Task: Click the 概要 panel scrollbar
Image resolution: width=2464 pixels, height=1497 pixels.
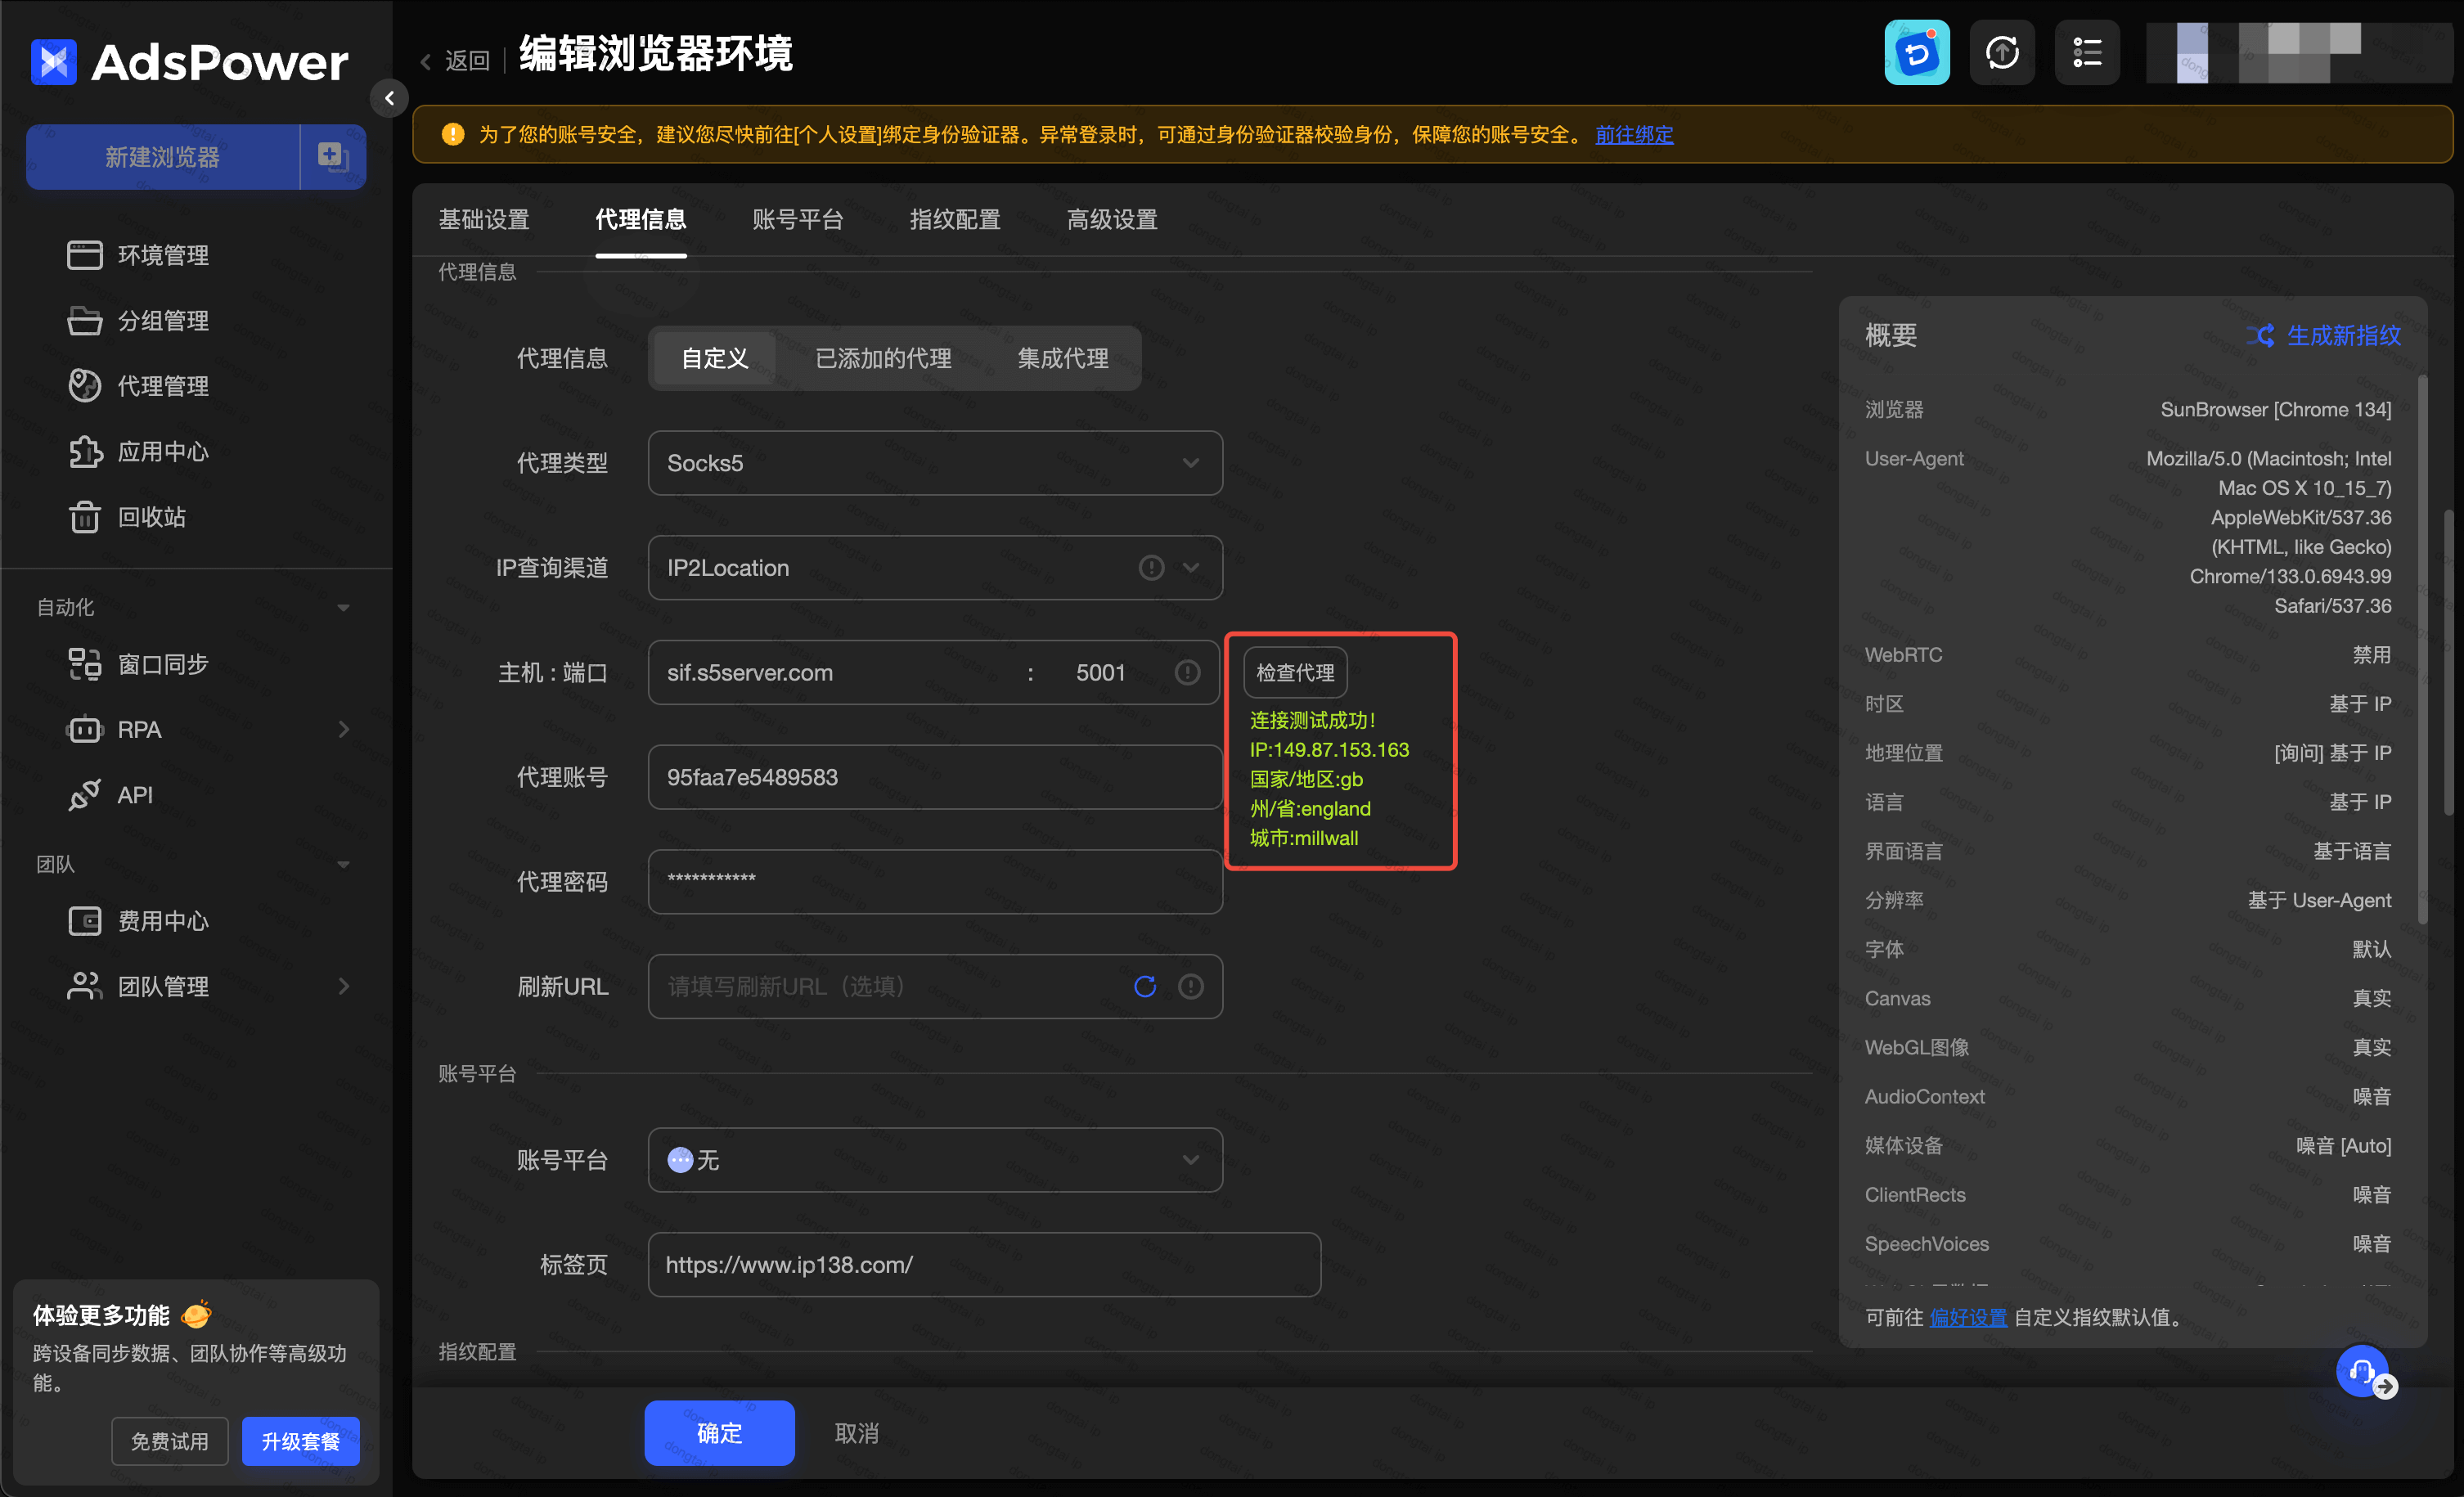Action: point(2422,650)
